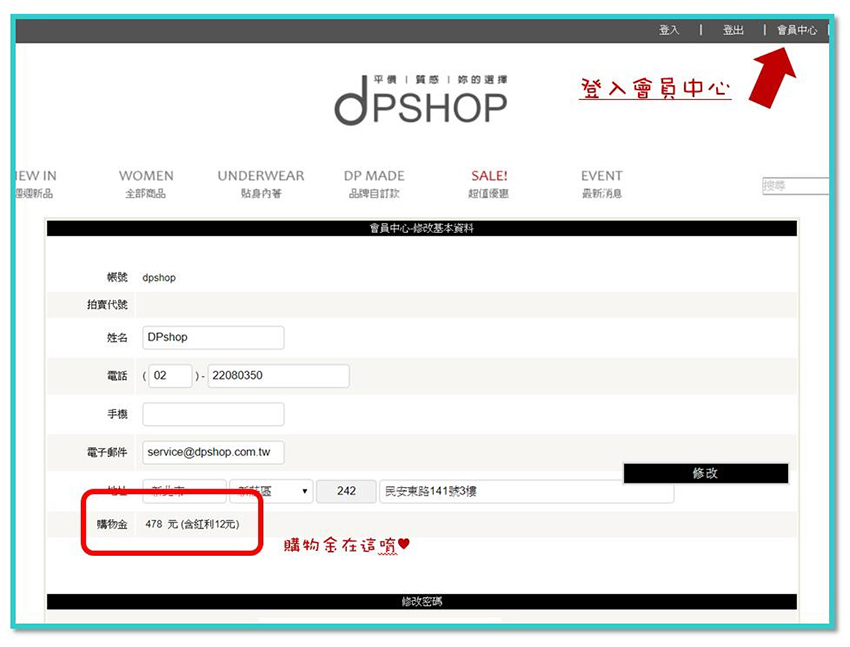Click the 修改密碼 section header
This screenshot has width=850, height=647.
click(x=421, y=601)
